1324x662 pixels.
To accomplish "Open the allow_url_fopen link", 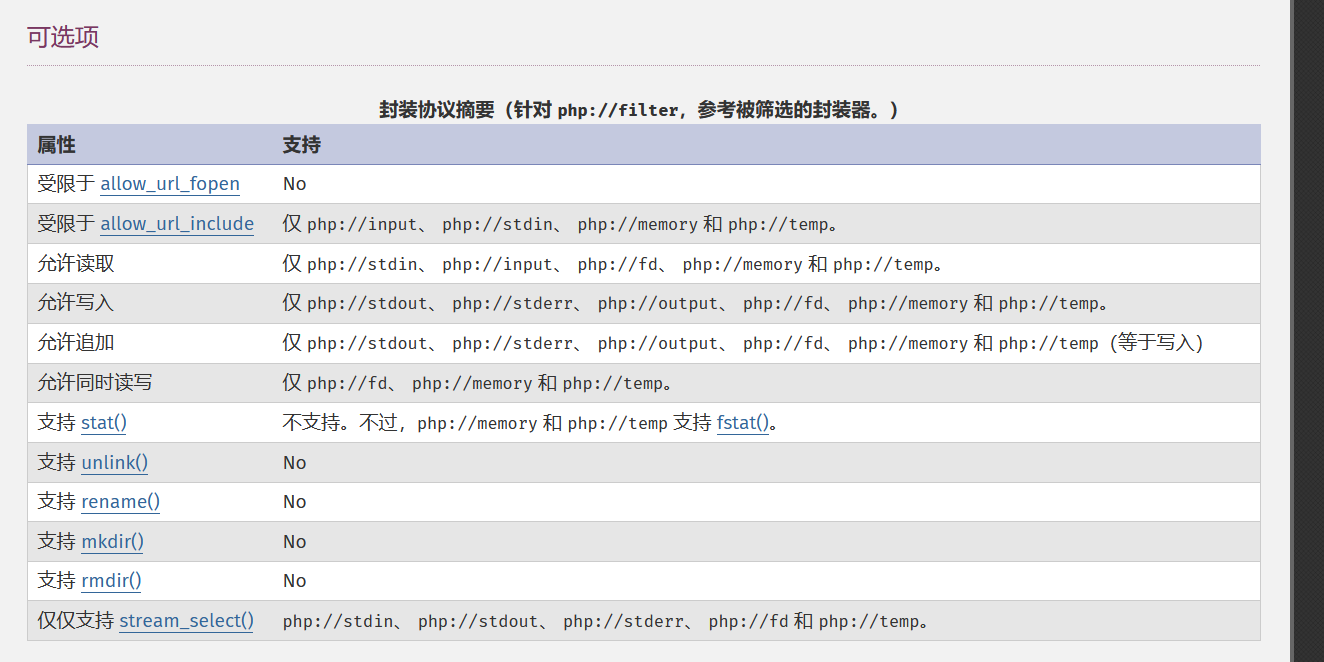I will (170, 184).
